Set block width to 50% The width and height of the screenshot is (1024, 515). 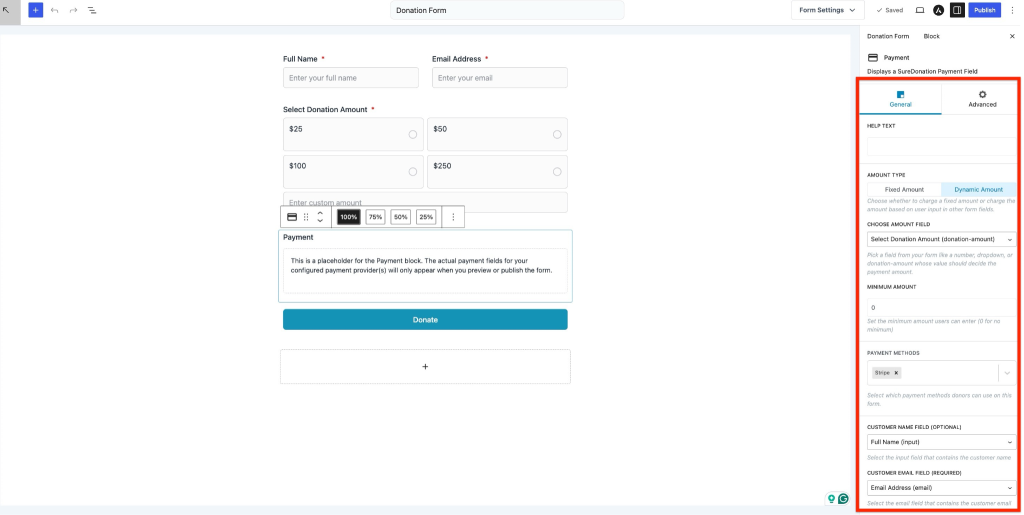click(400, 217)
